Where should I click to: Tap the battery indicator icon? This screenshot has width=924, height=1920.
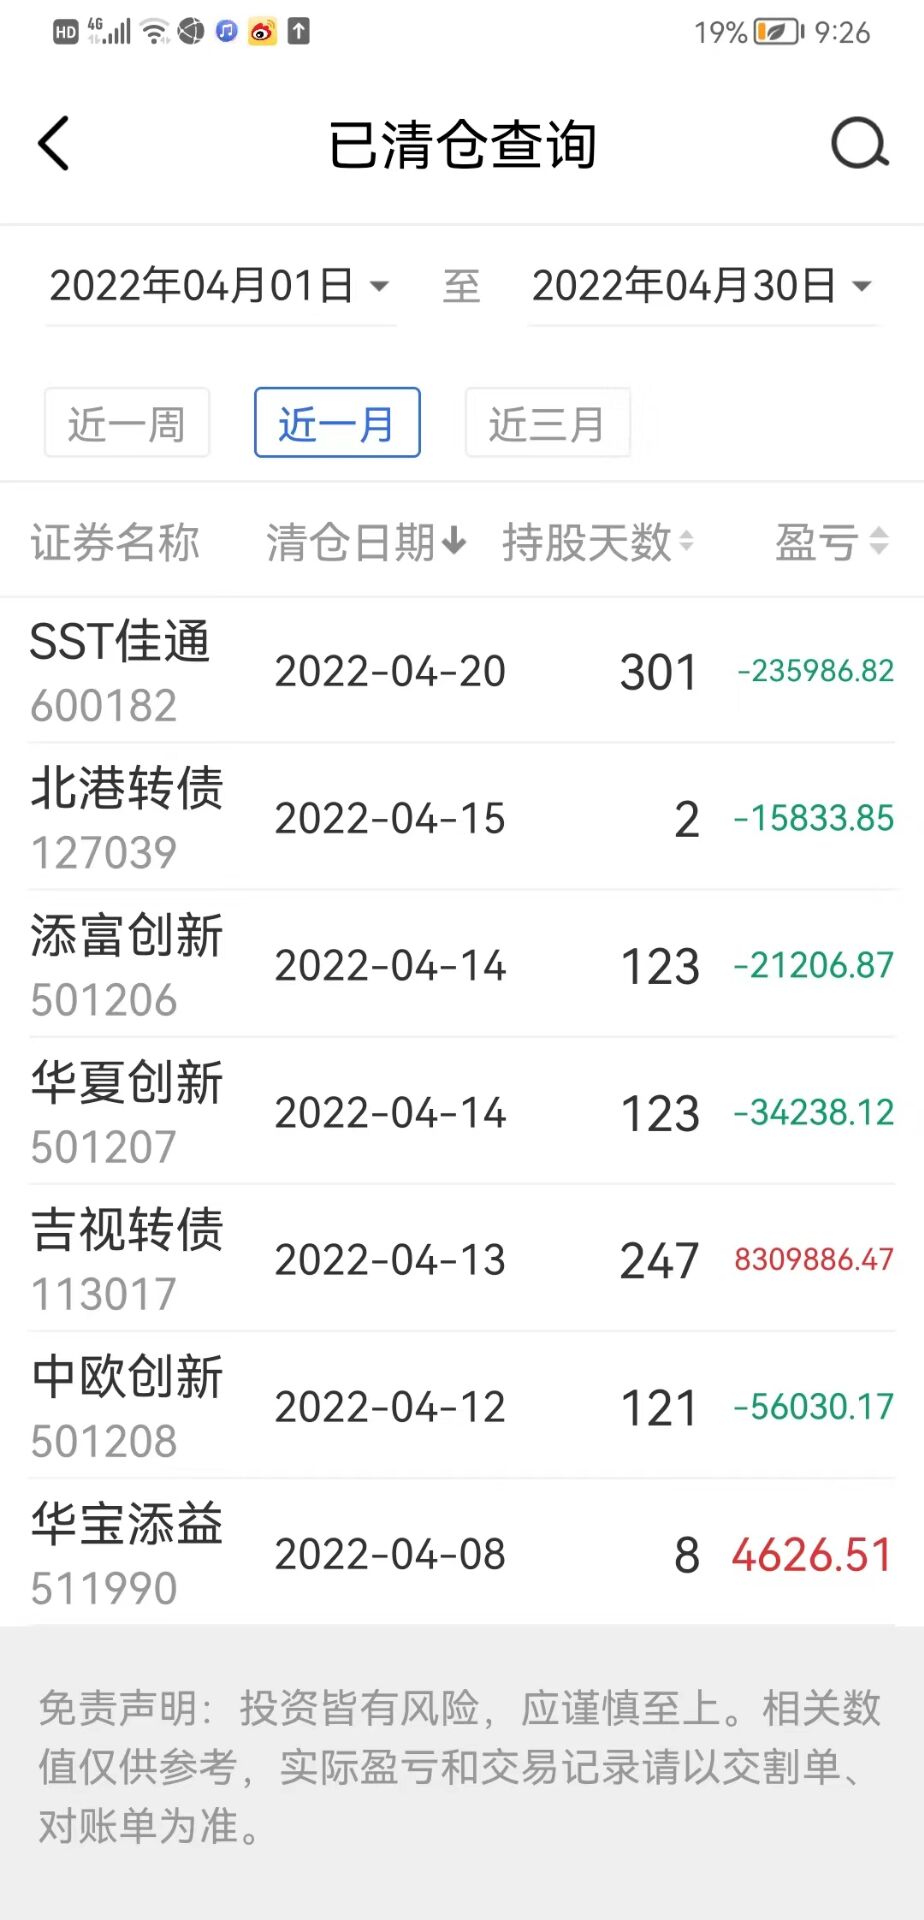(778, 32)
